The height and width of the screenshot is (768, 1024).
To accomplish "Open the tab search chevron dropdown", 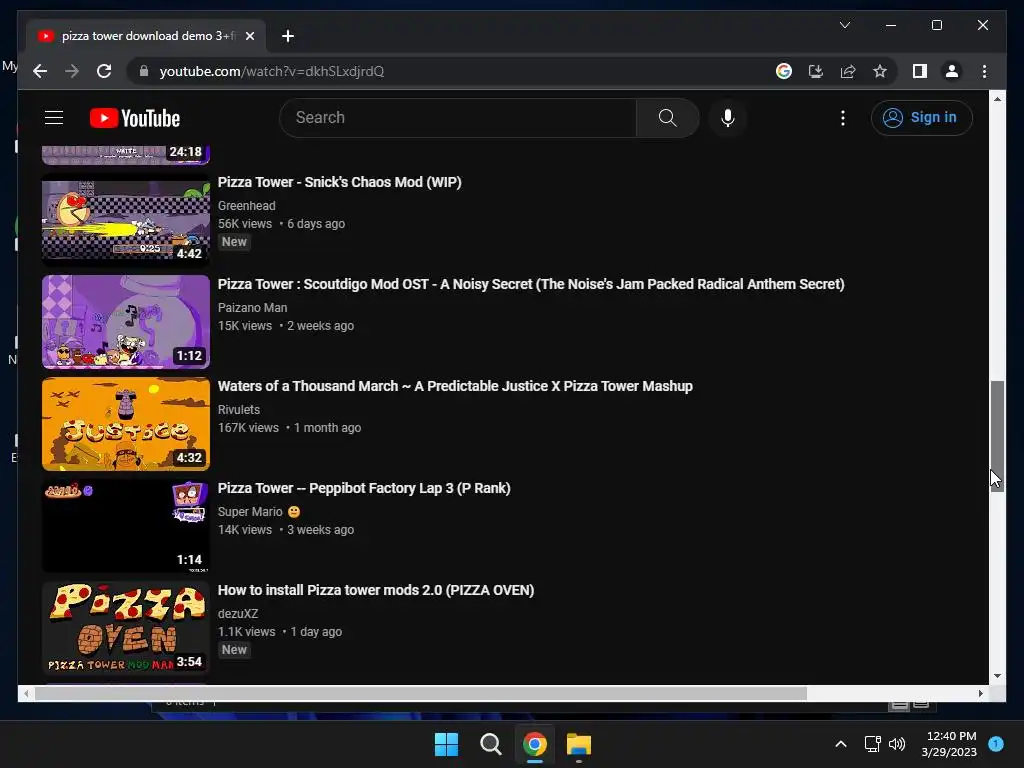I will point(844,25).
